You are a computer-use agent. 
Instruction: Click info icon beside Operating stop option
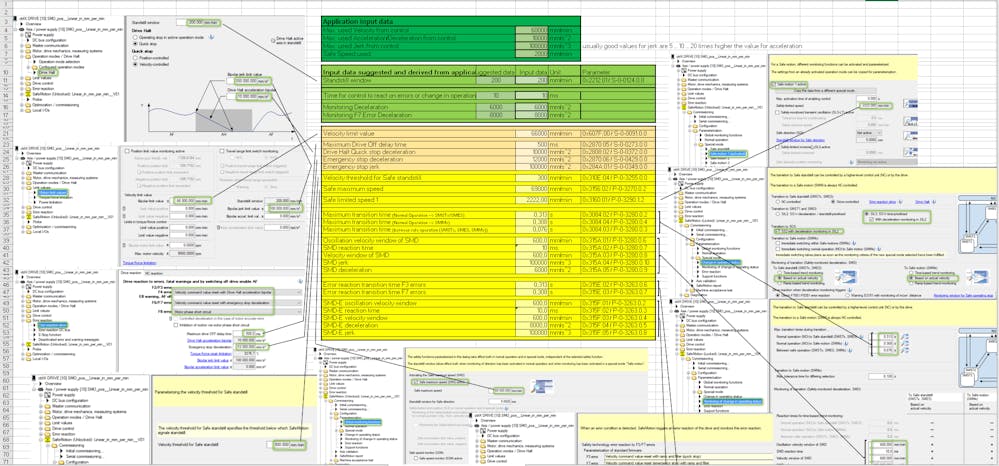point(212,37)
